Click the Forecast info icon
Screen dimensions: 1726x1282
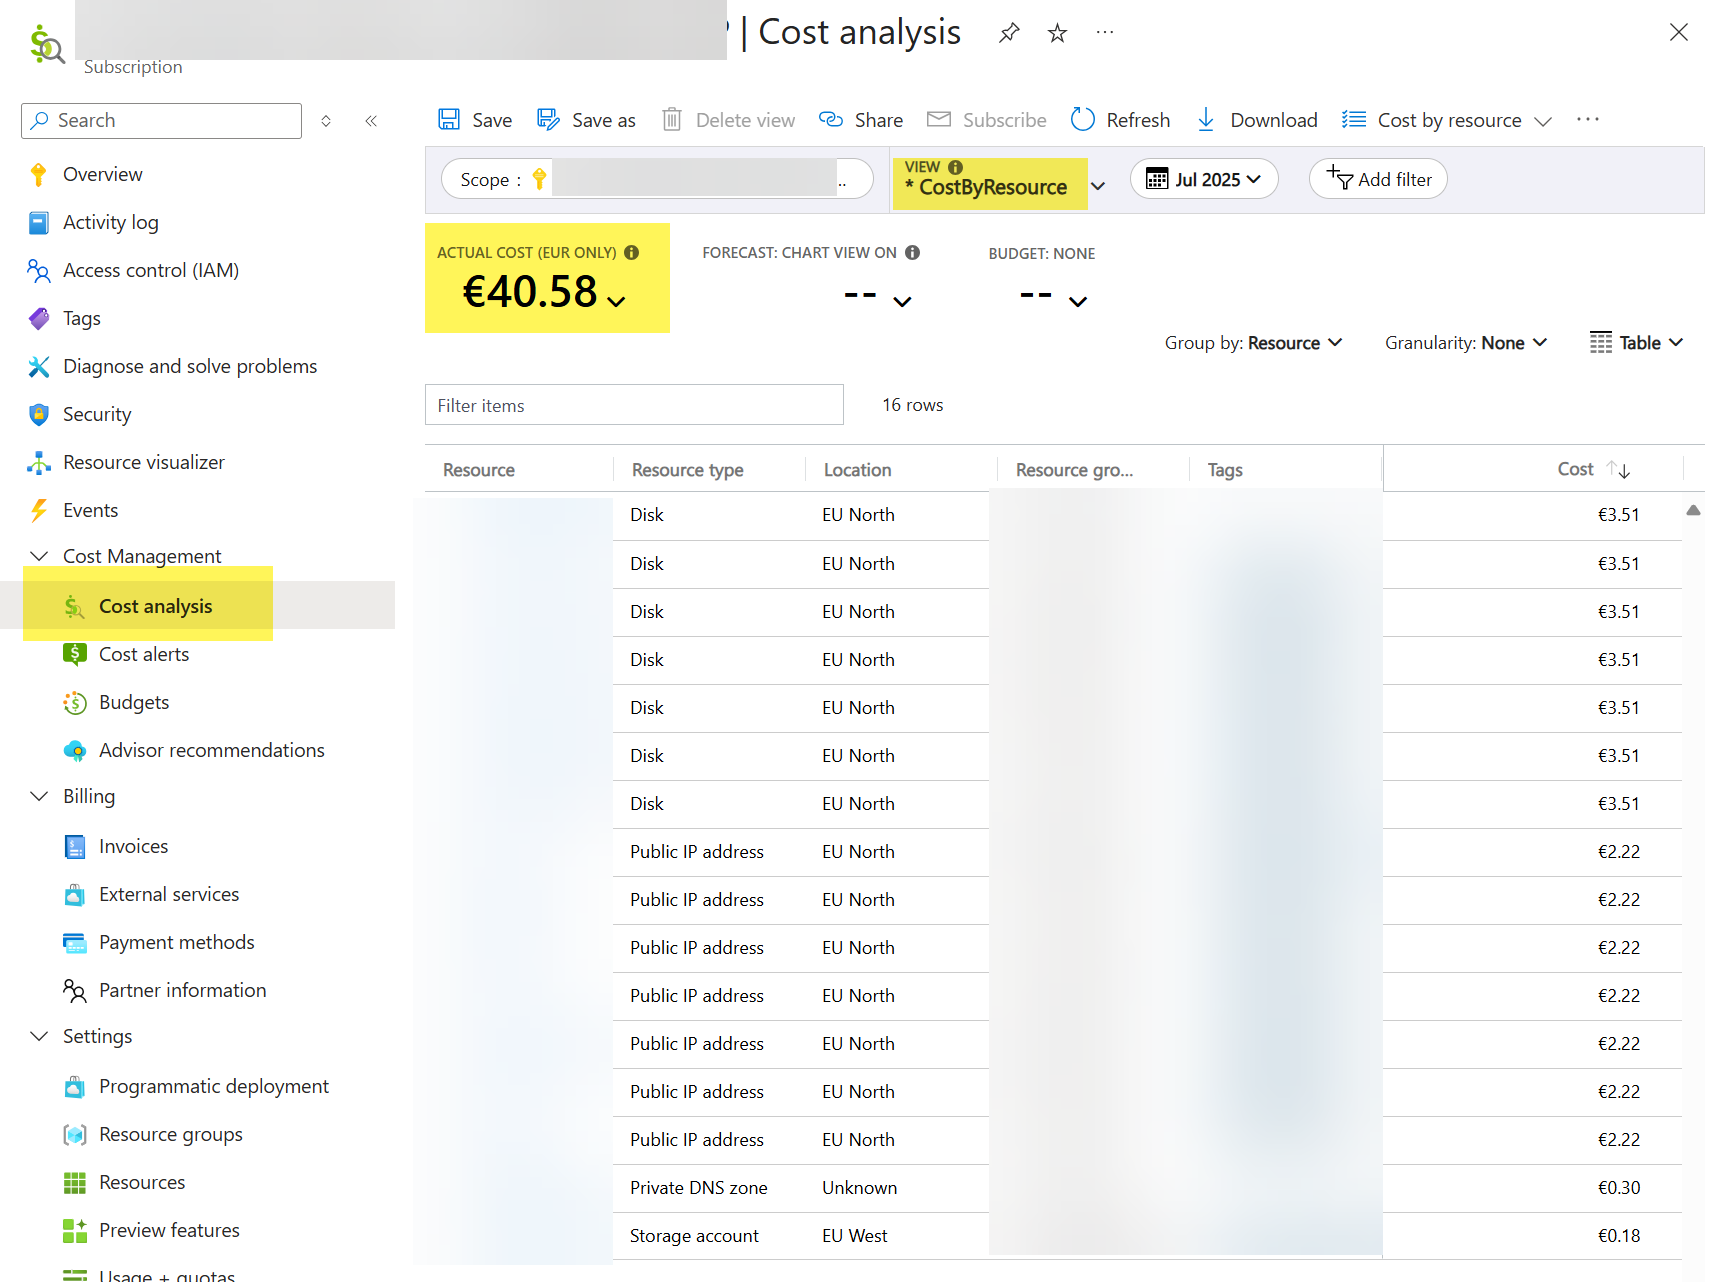pyautogui.click(x=912, y=252)
